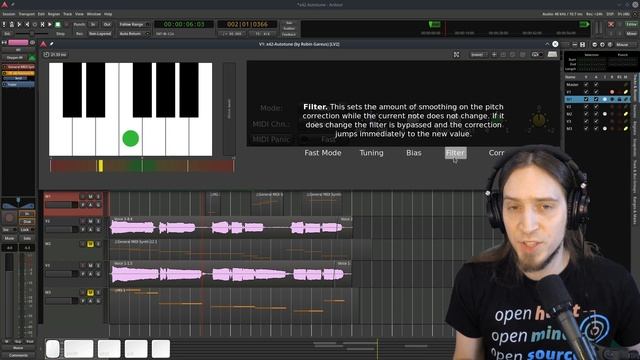Enable loop playback in the transport bar
The image size is (640, 360).
click(35, 24)
